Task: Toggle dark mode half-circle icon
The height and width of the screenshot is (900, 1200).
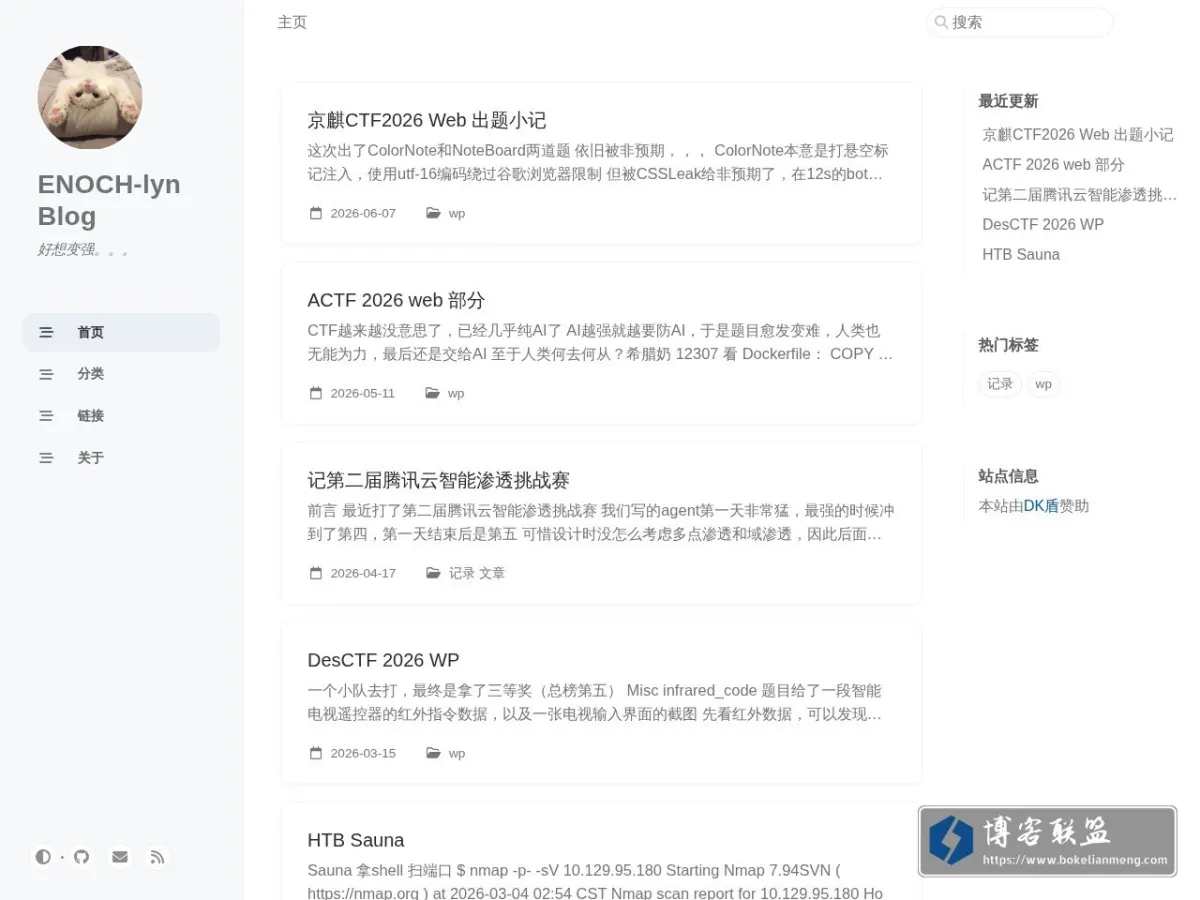Action: (43, 857)
